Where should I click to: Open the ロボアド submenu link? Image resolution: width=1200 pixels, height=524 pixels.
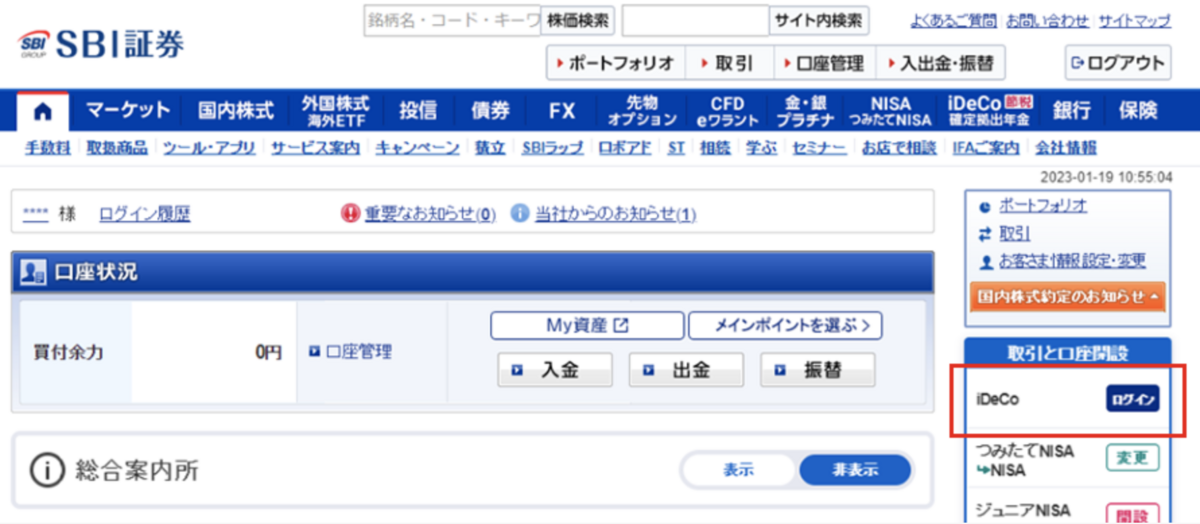click(x=625, y=148)
